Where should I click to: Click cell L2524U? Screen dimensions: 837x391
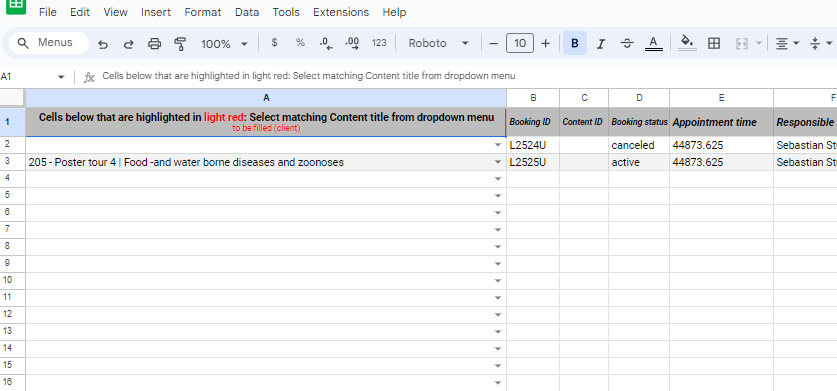click(533, 145)
